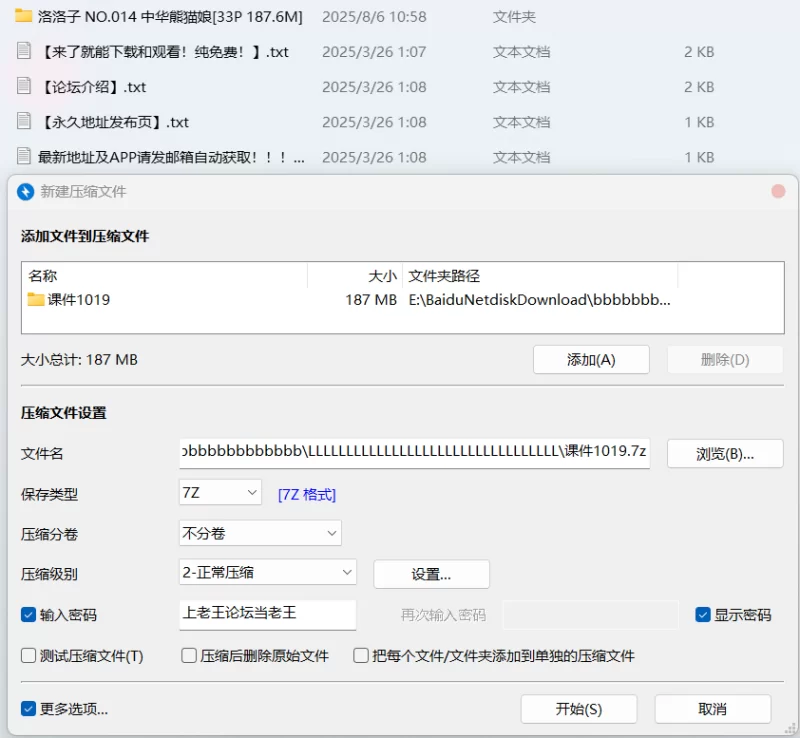Enable 压缩后删除原始文件 checkbox
Screen dimensions: 800x738
pos(189,655)
